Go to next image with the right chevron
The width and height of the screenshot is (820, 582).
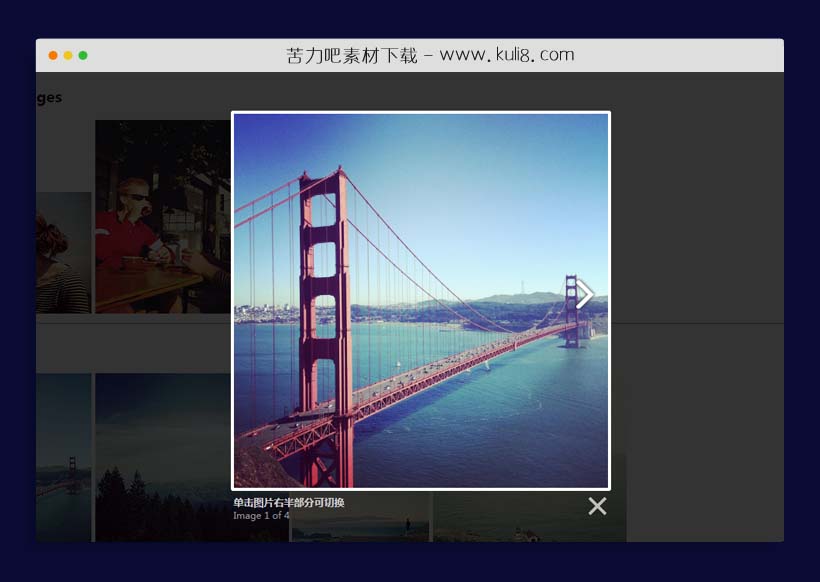[x=585, y=294]
